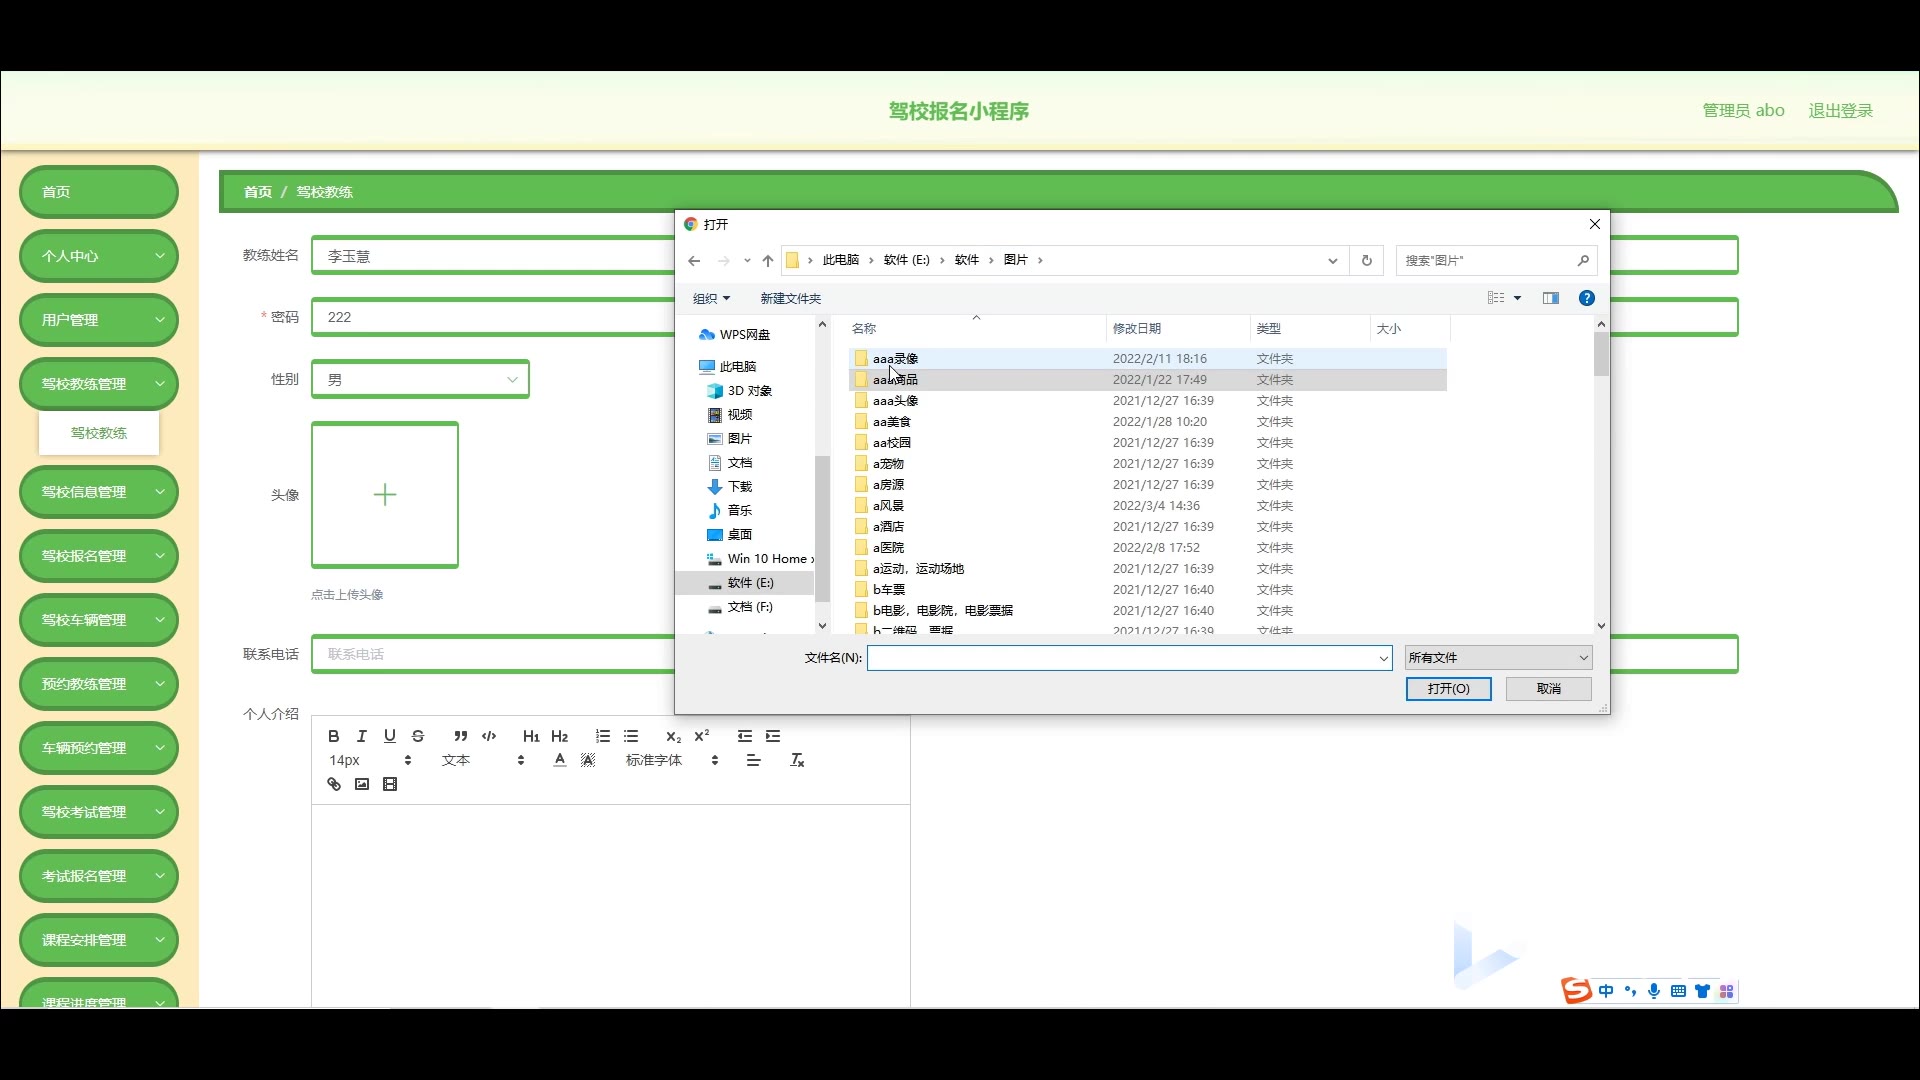Toggle underline formatting
This screenshot has height=1080, width=1920.
pyautogui.click(x=390, y=736)
